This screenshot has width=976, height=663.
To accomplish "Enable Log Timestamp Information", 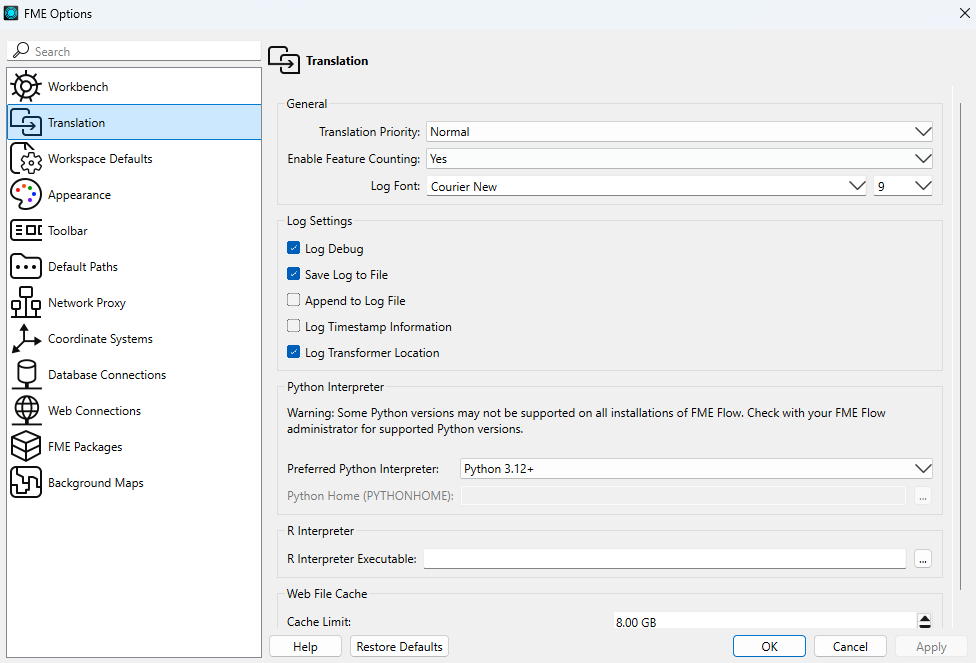I will pos(293,326).
